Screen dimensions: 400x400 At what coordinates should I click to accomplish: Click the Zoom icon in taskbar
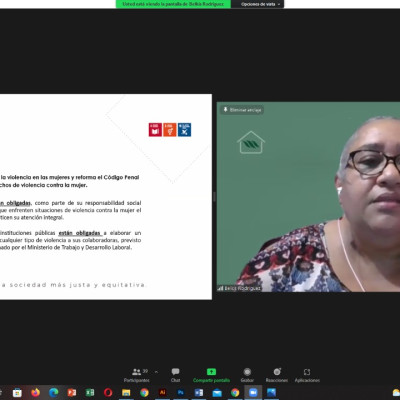click(x=253, y=393)
